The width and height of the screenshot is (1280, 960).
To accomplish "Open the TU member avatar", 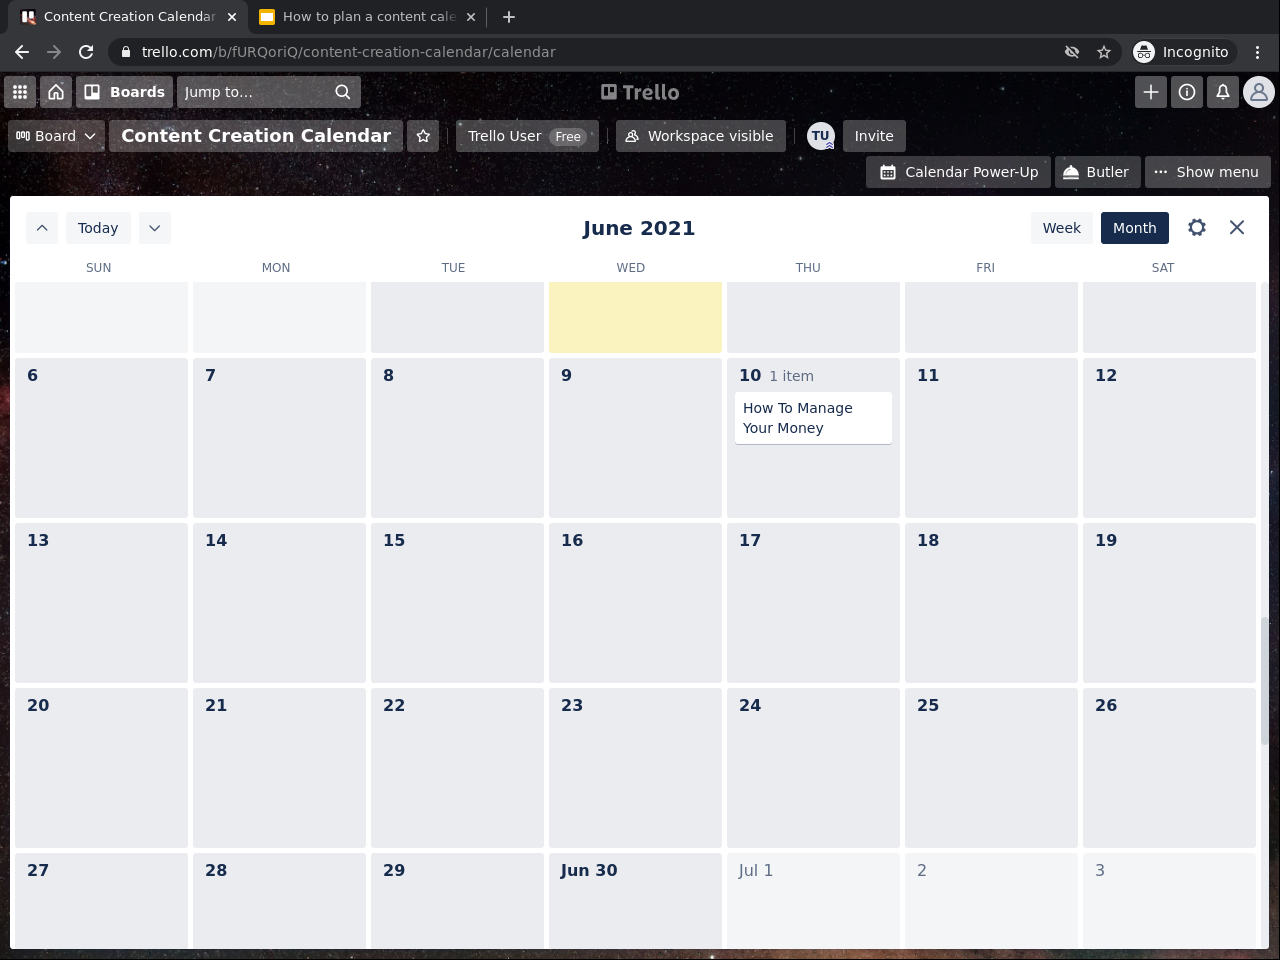I will pyautogui.click(x=821, y=136).
